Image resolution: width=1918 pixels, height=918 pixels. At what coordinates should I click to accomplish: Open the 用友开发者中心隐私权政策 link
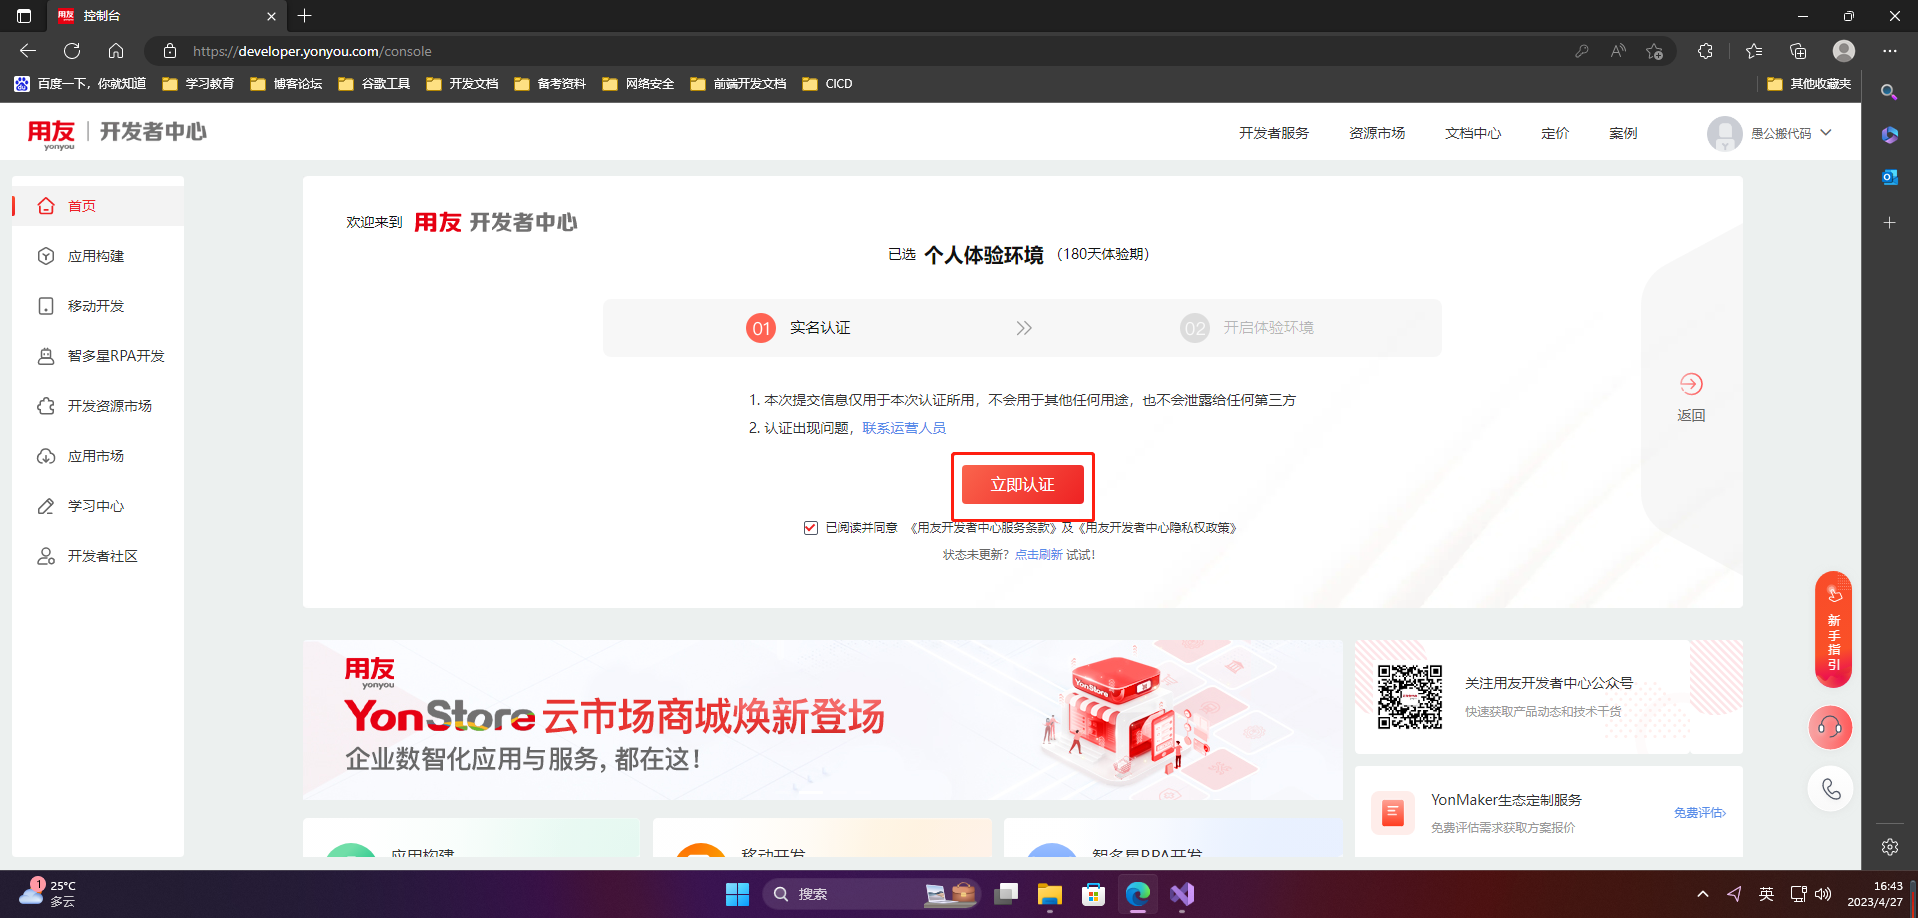click(1158, 528)
